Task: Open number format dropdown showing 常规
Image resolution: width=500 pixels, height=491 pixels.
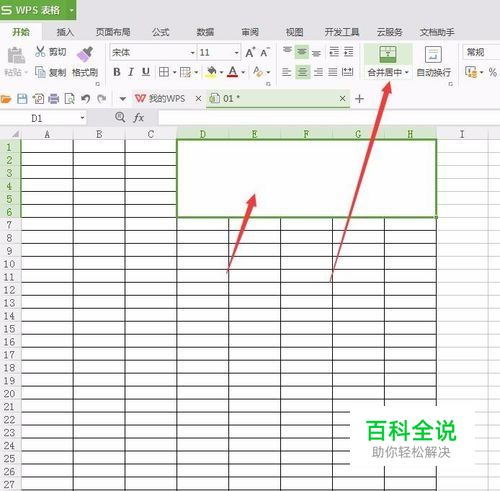Action: click(x=481, y=52)
